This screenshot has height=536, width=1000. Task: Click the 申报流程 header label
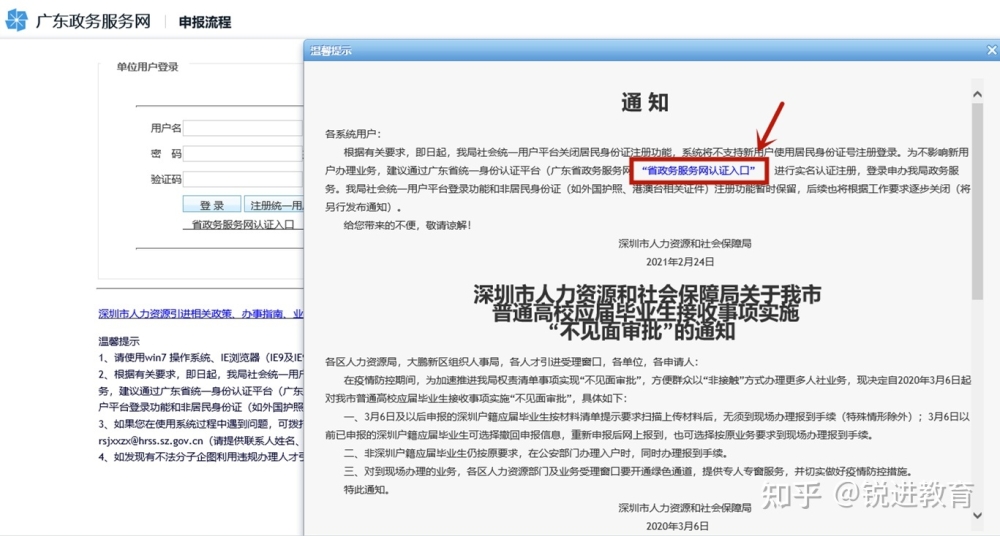pyautogui.click(x=205, y=22)
